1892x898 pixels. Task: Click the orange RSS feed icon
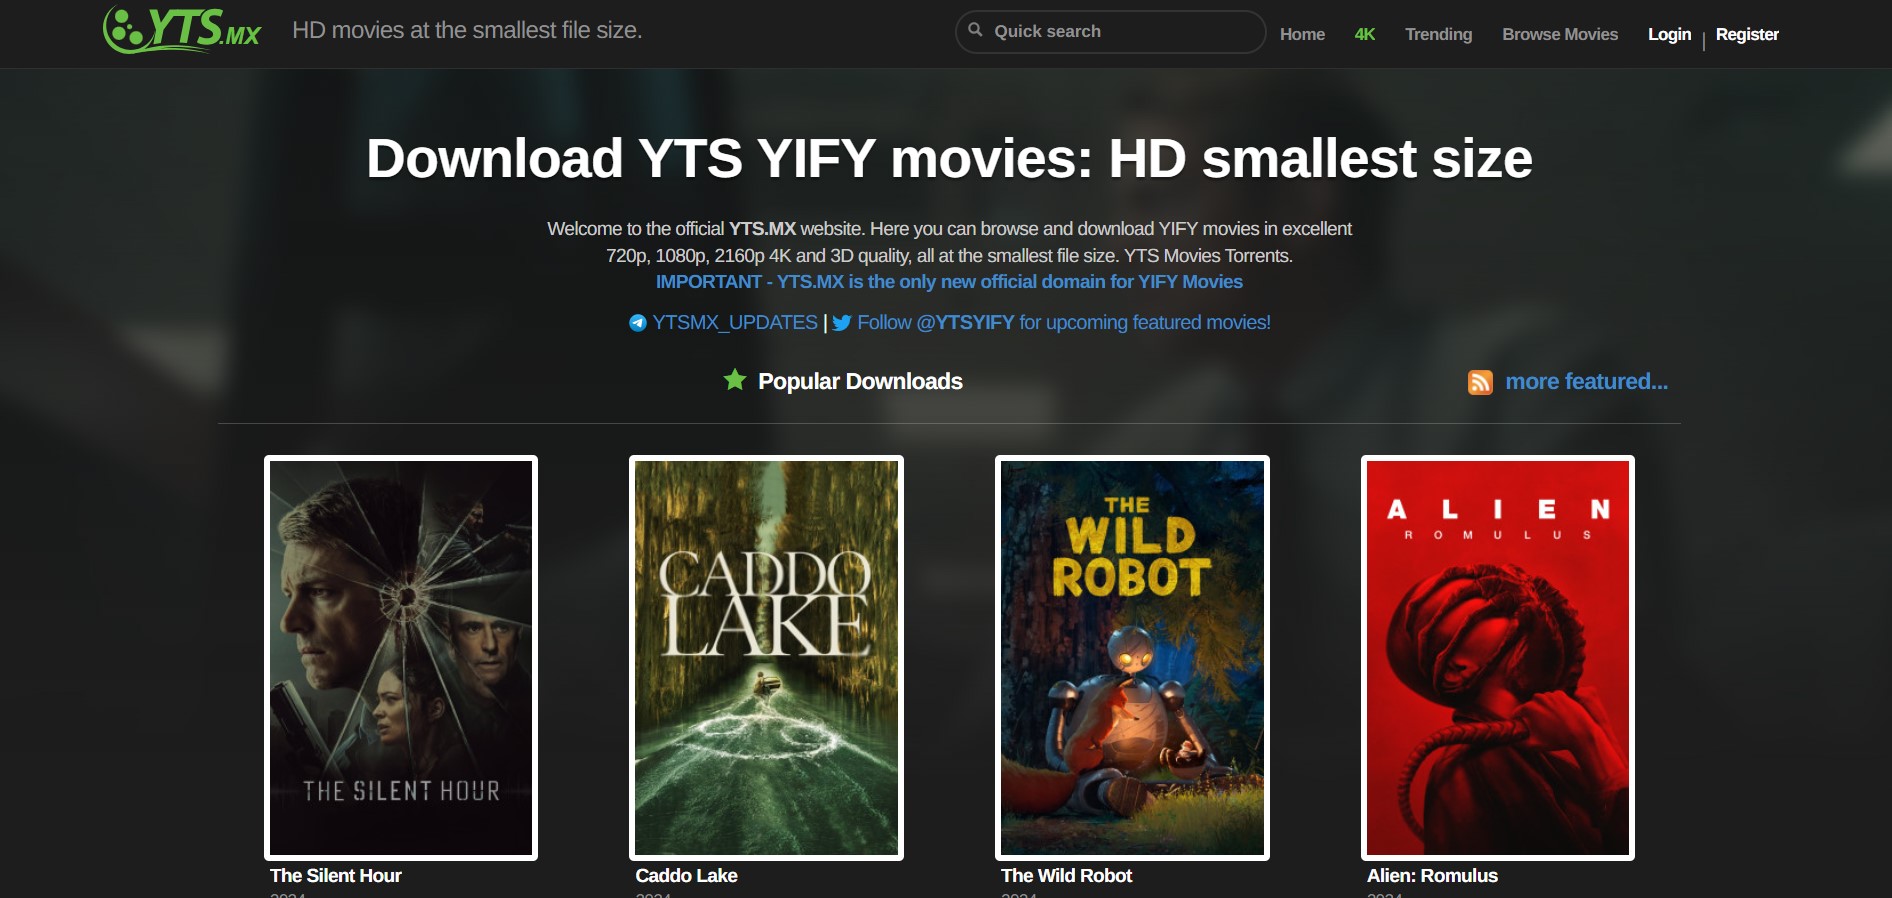pos(1480,382)
